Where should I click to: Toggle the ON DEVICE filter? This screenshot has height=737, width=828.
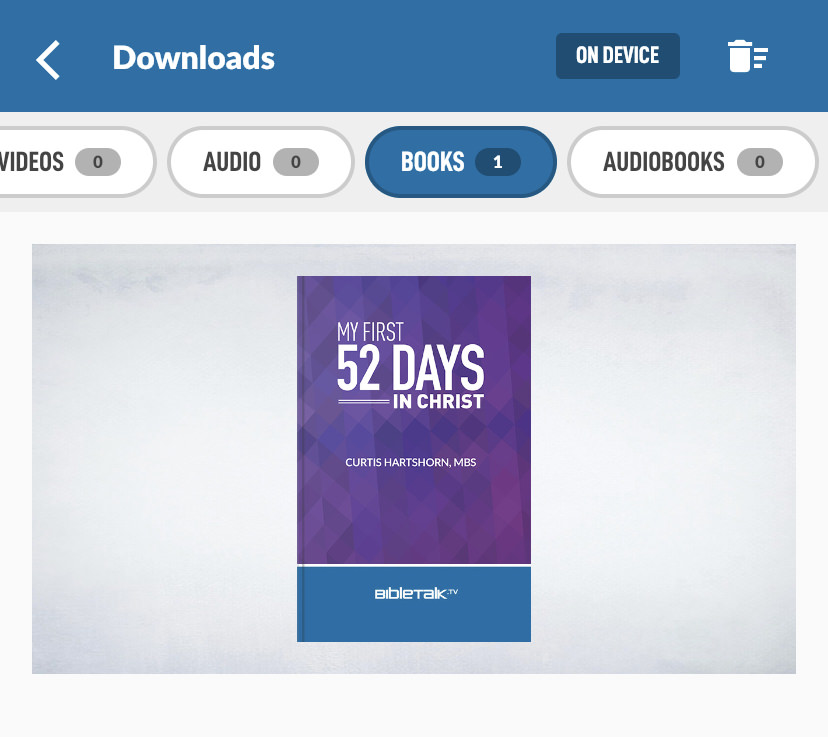pos(617,55)
